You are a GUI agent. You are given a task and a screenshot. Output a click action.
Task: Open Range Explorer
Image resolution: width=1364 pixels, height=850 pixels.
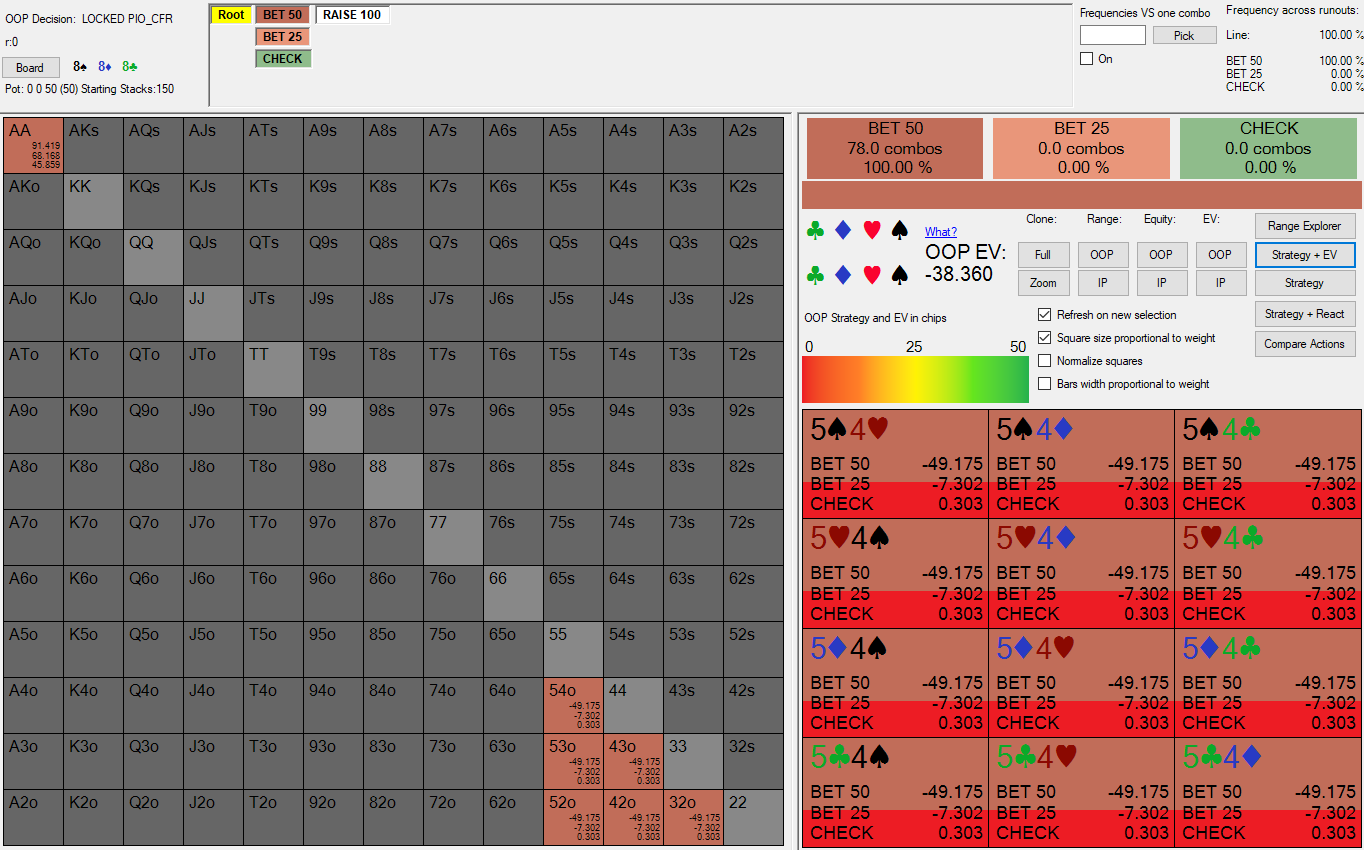[1305, 226]
